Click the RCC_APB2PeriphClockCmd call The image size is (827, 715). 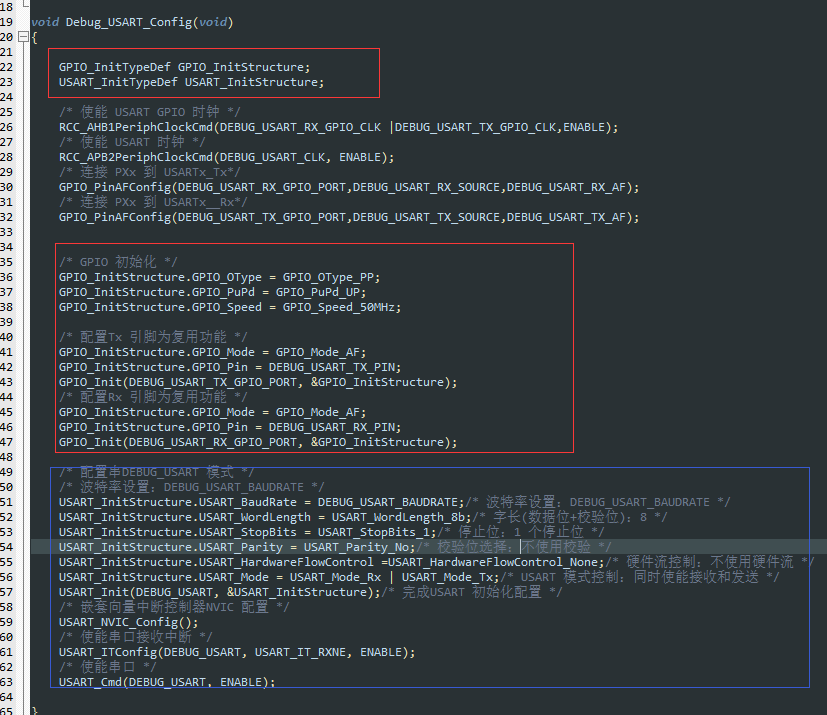(226, 157)
